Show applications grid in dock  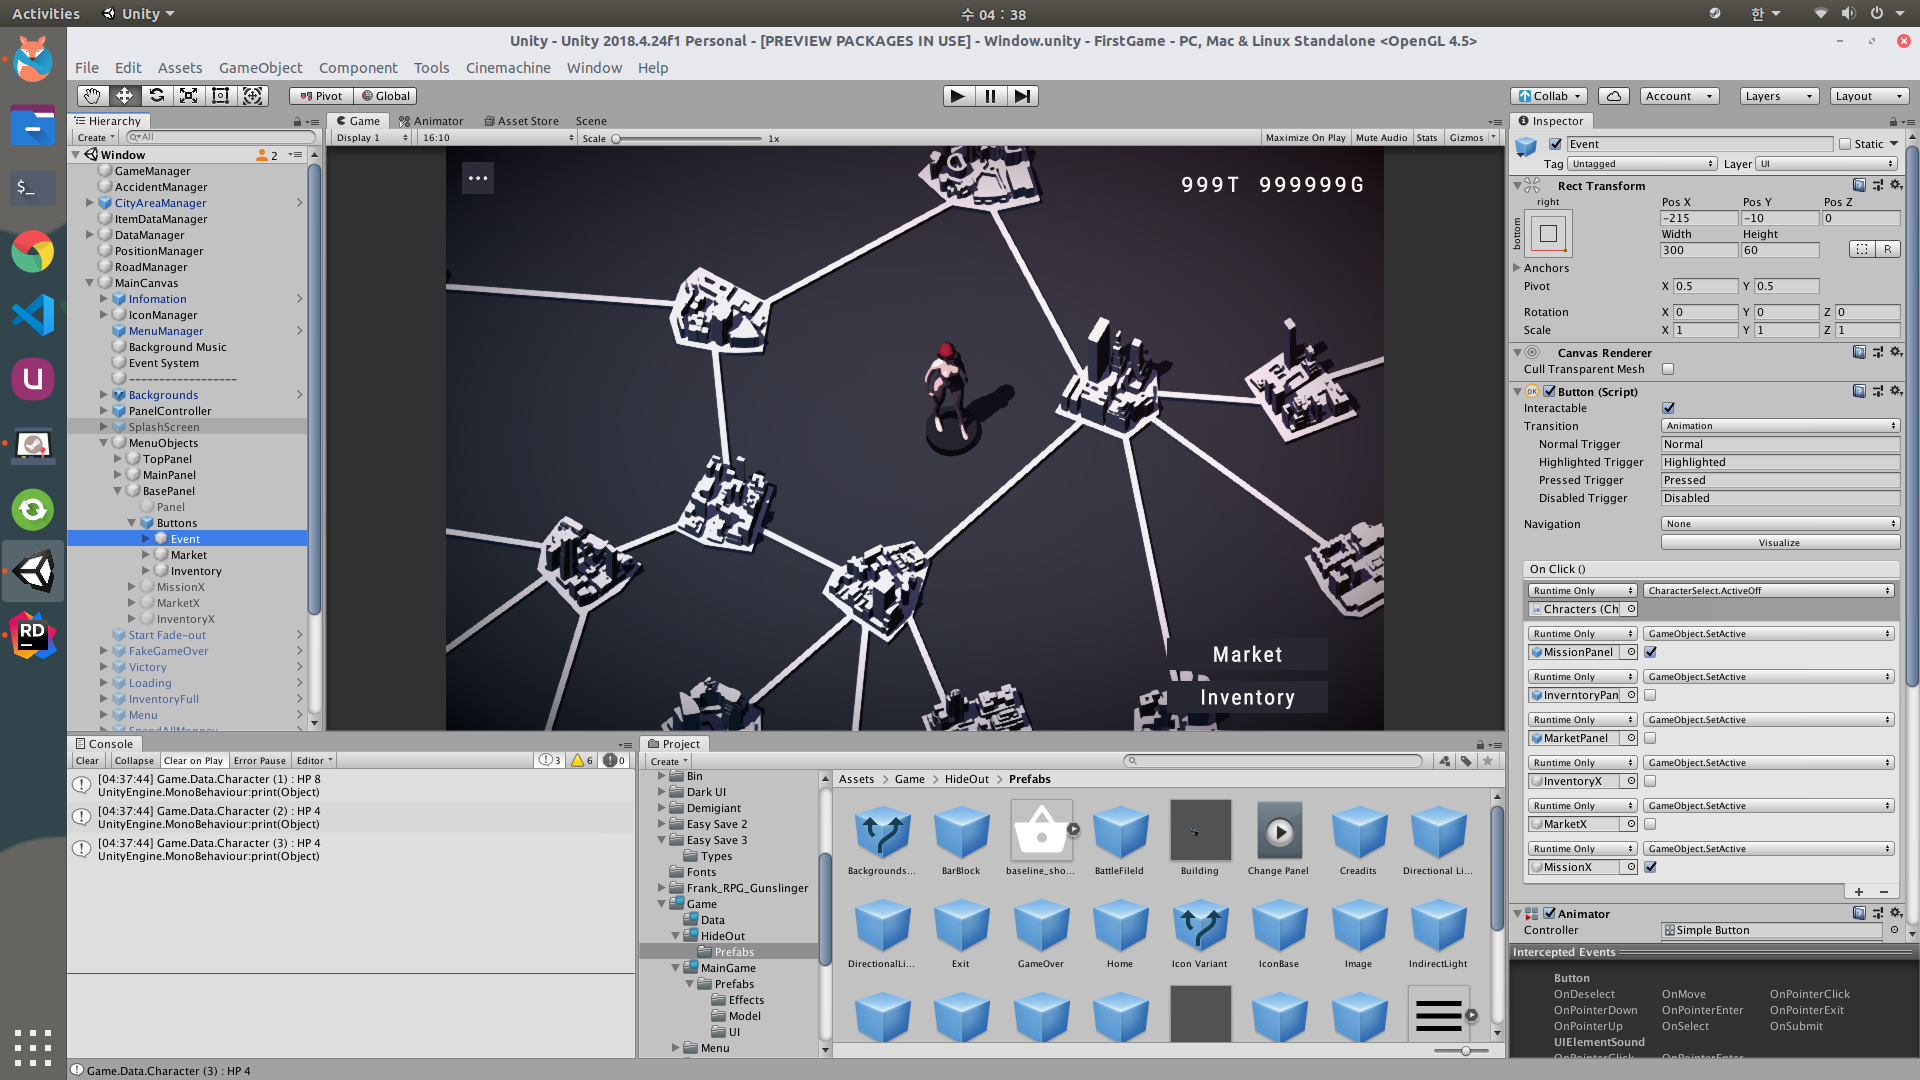(x=33, y=1047)
